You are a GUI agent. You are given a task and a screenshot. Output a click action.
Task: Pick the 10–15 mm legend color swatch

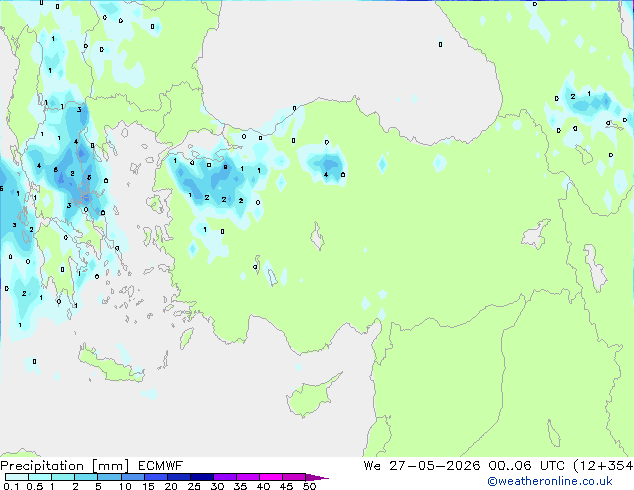pos(132,477)
